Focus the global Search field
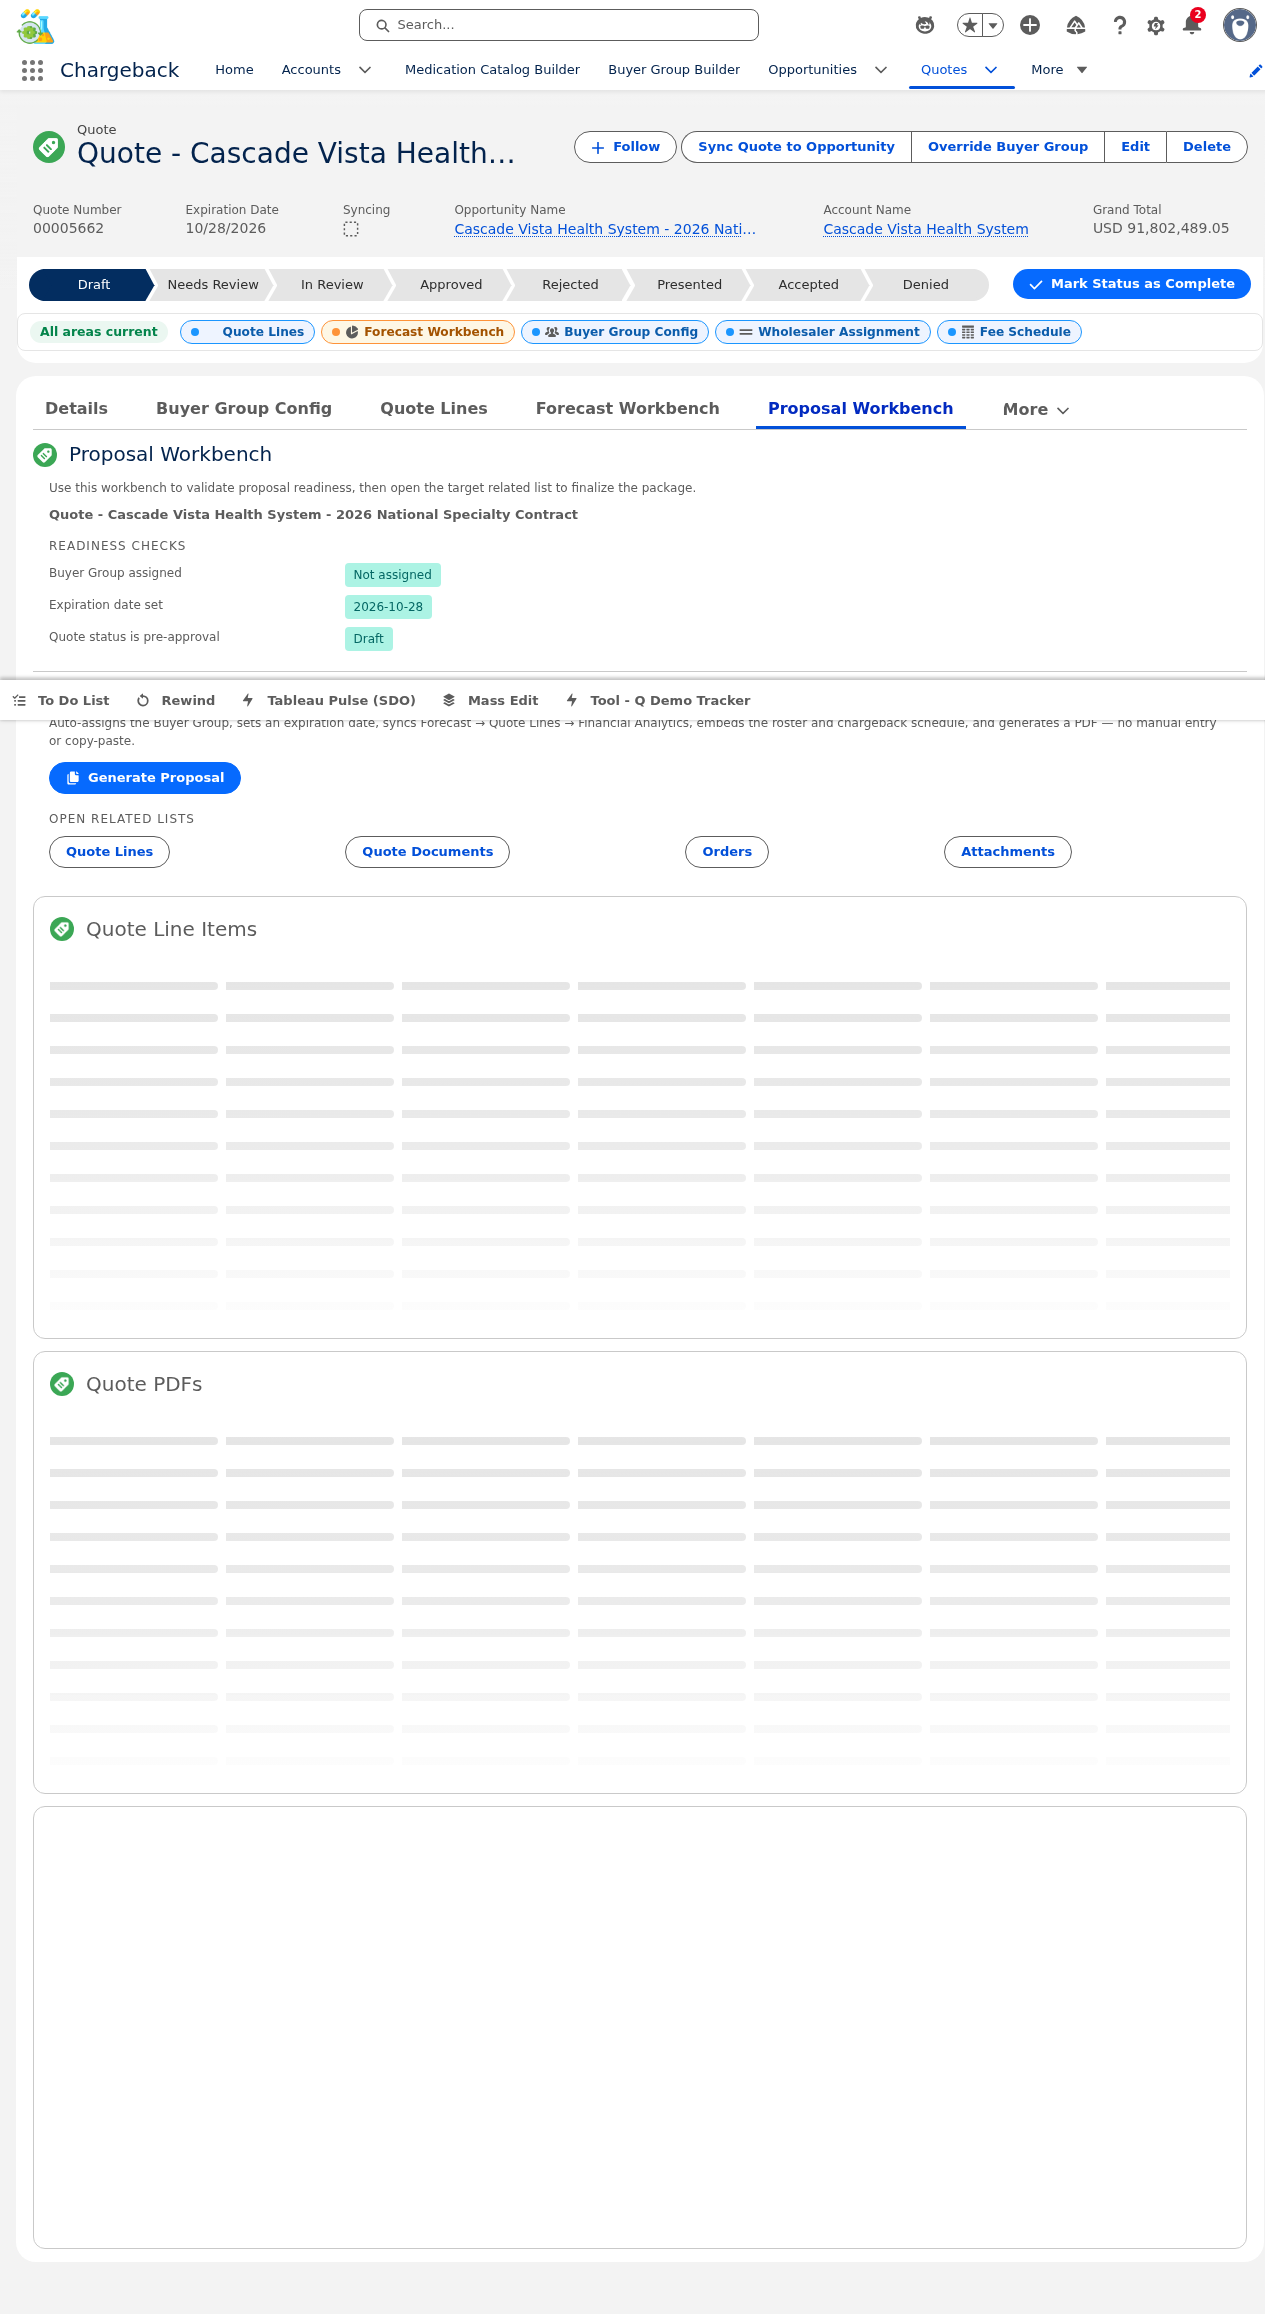Viewport: 1265px width, 2314px height. (559, 25)
